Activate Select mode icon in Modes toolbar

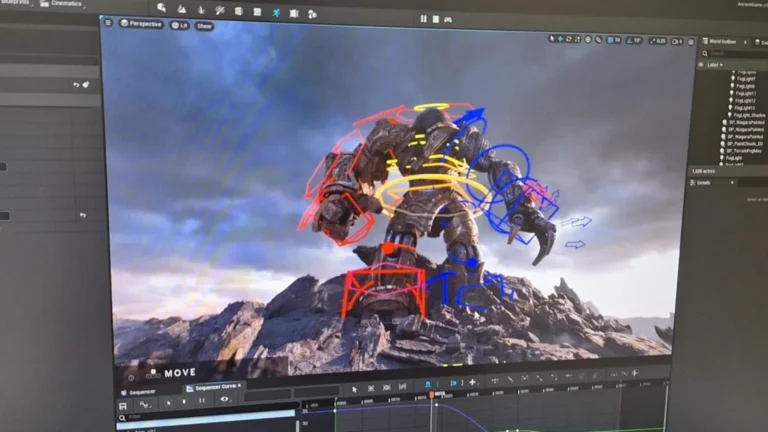(161, 7)
